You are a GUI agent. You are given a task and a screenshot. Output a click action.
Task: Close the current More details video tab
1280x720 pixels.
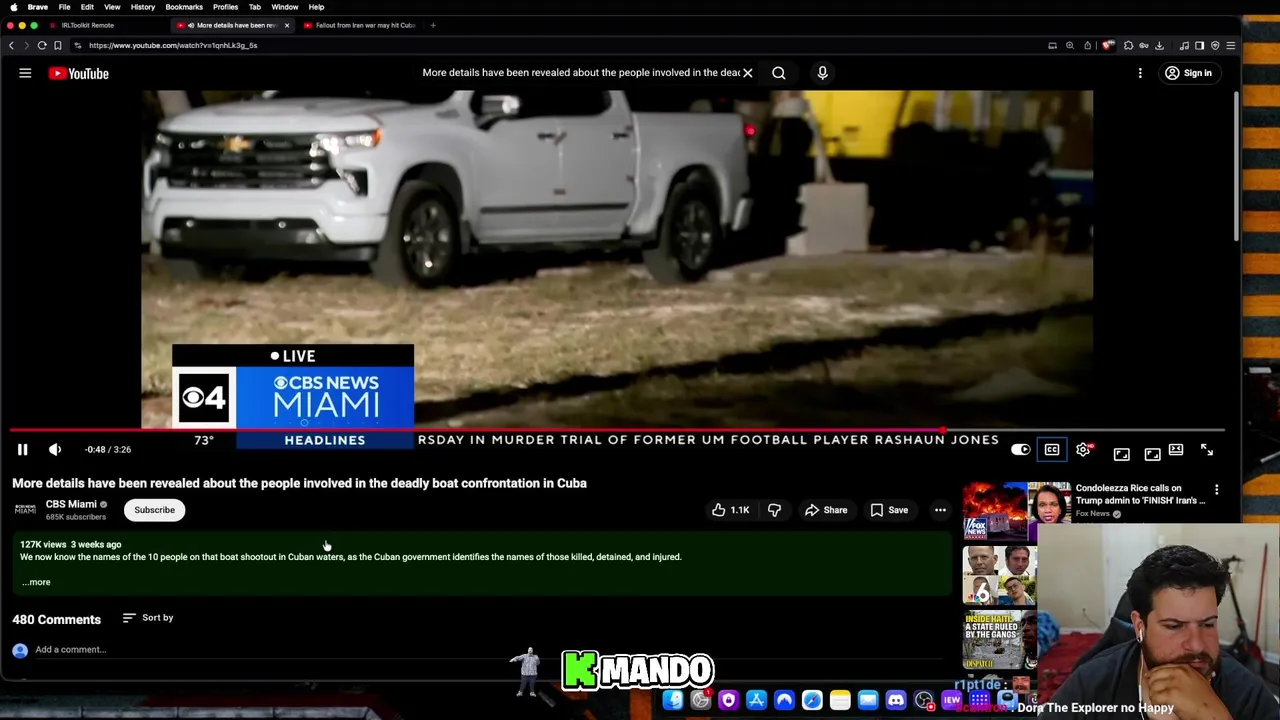286,25
